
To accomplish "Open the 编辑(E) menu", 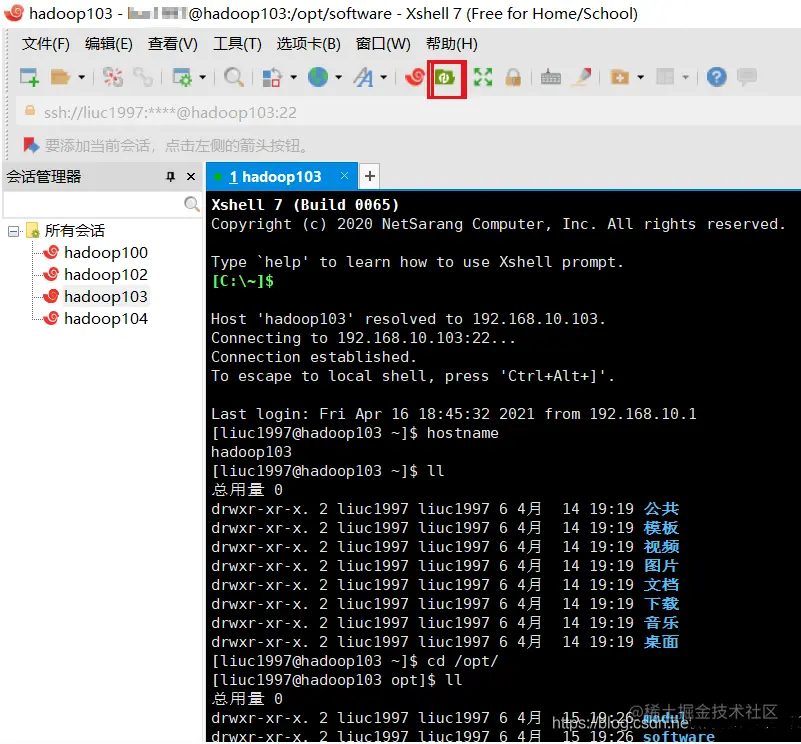I will 109,44.
